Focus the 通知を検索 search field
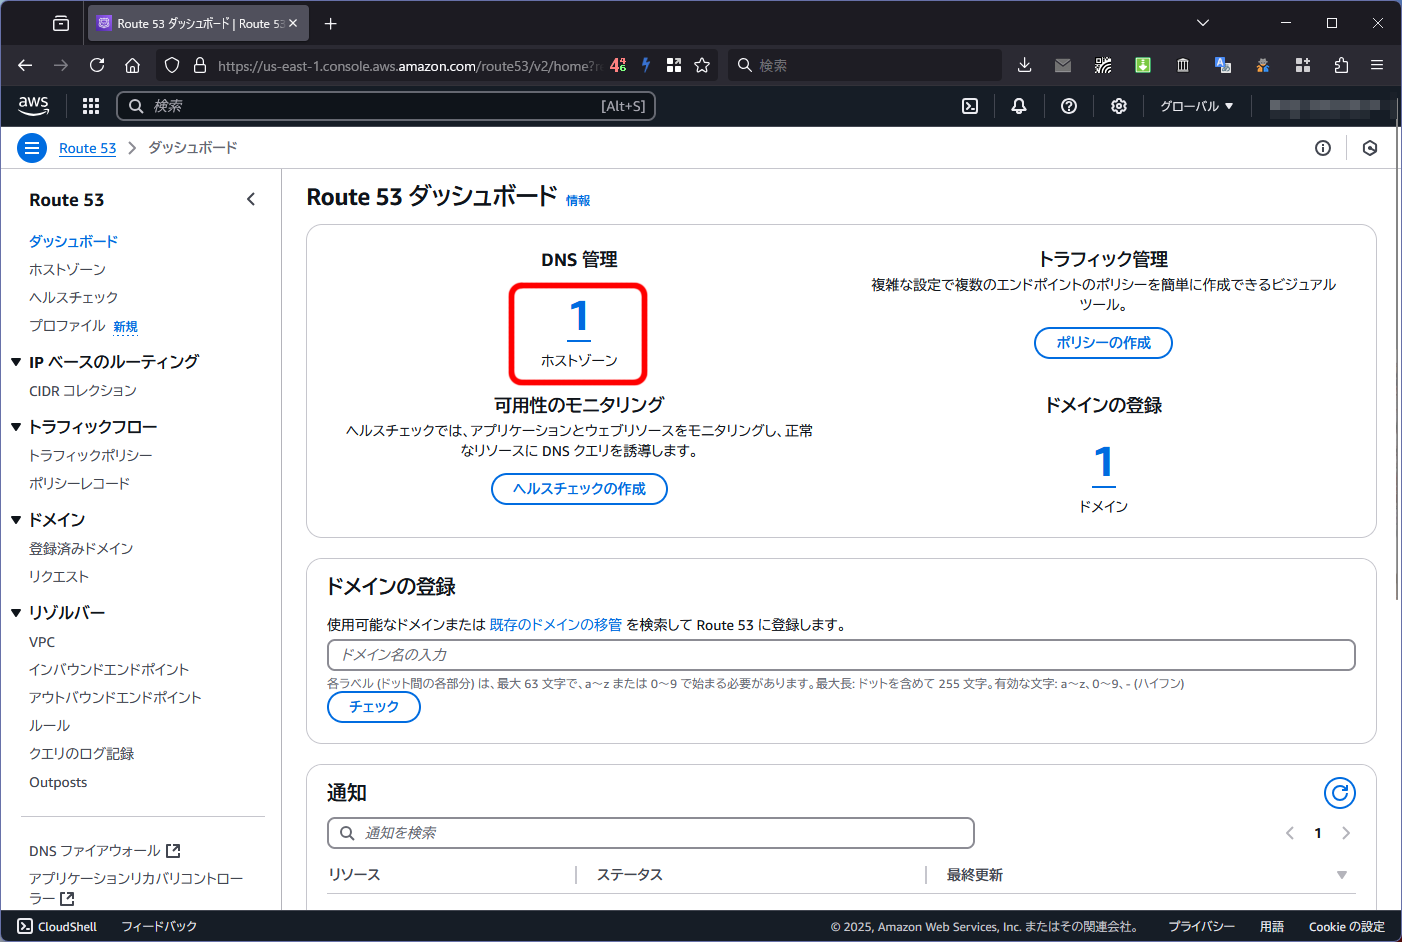The image size is (1402, 942). pyautogui.click(x=651, y=833)
